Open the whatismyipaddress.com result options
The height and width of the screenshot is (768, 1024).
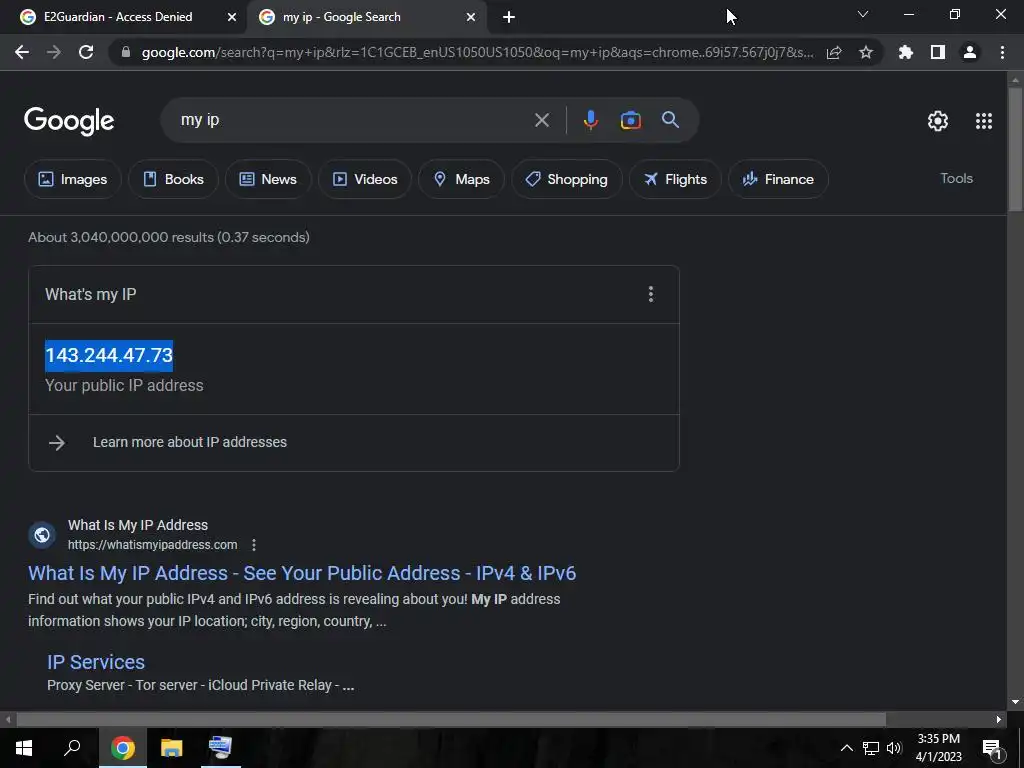(254, 545)
